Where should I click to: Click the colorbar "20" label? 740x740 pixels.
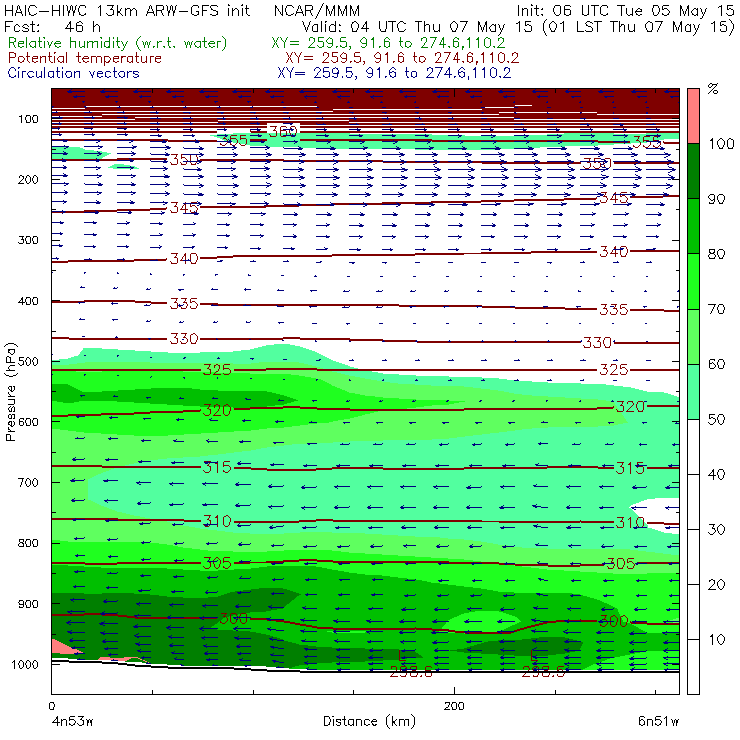coord(716,585)
